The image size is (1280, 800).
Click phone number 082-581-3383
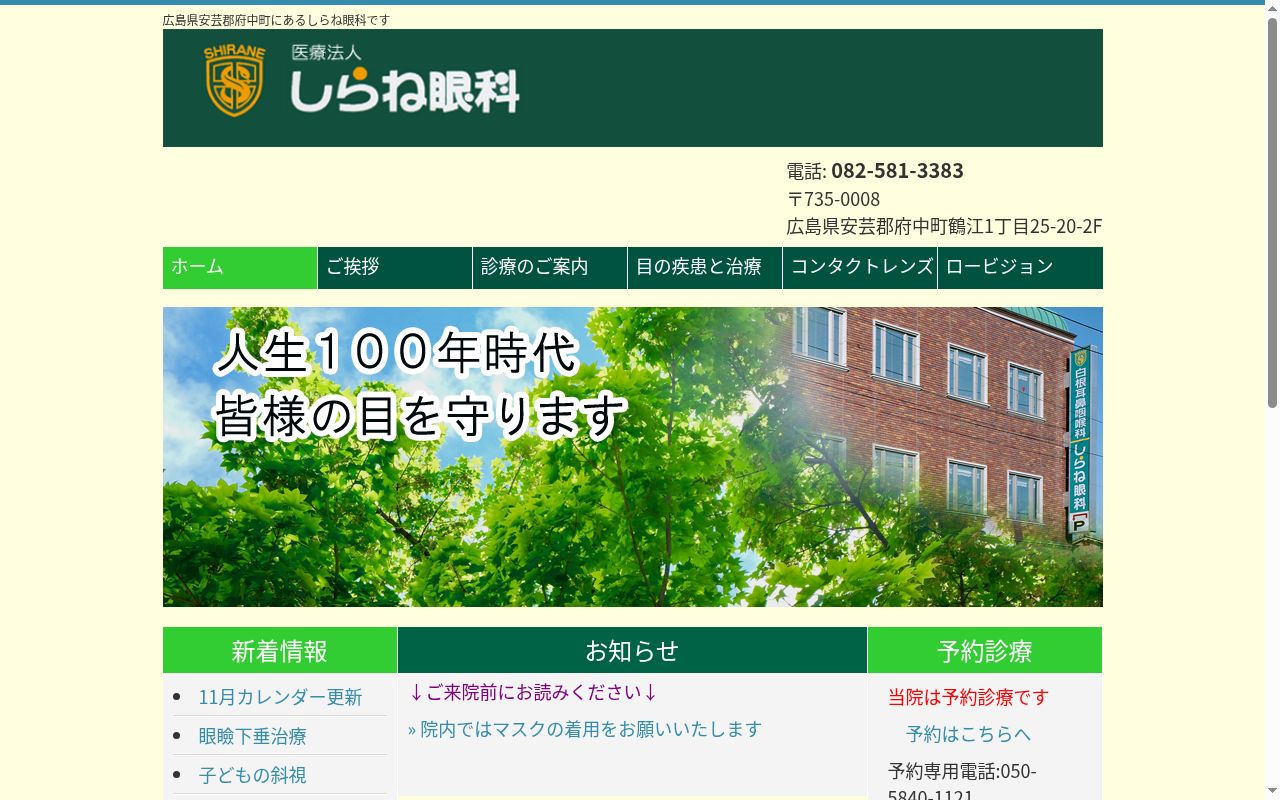(x=897, y=171)
